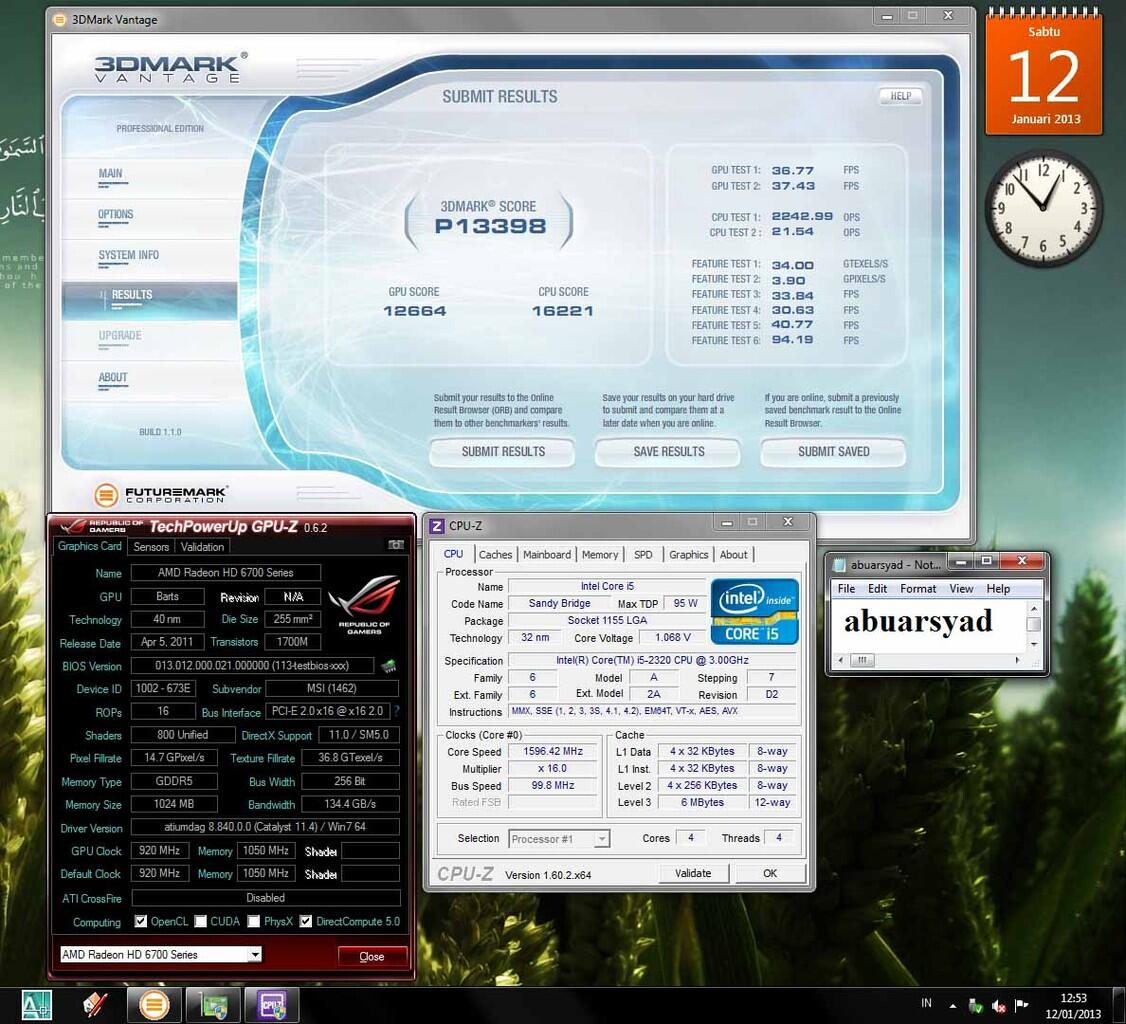Toggle the DirectCompute 5.0 checkbox
Screen dimensions: 1126x1024
(306, 921)
